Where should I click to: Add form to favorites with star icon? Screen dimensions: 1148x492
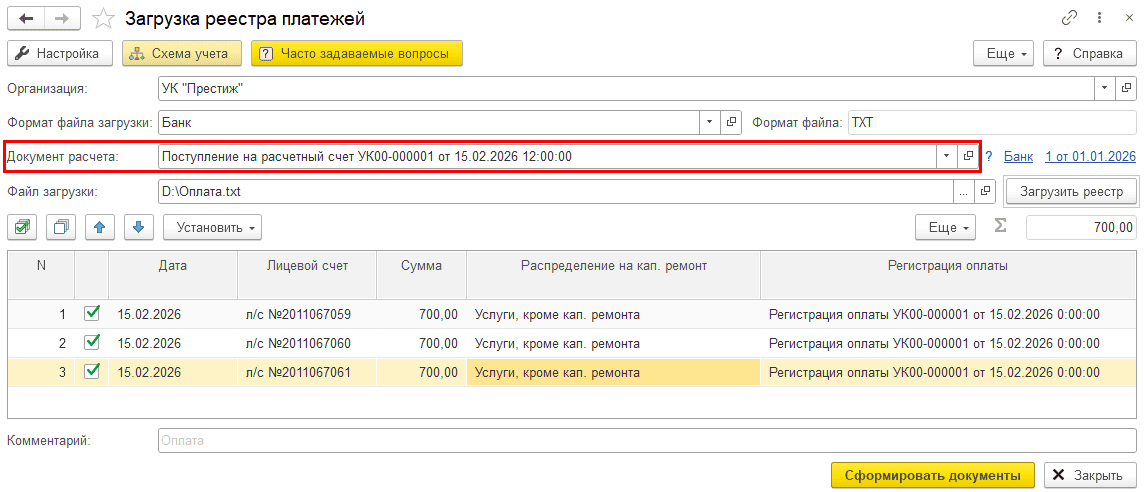(x=102, y=19)
